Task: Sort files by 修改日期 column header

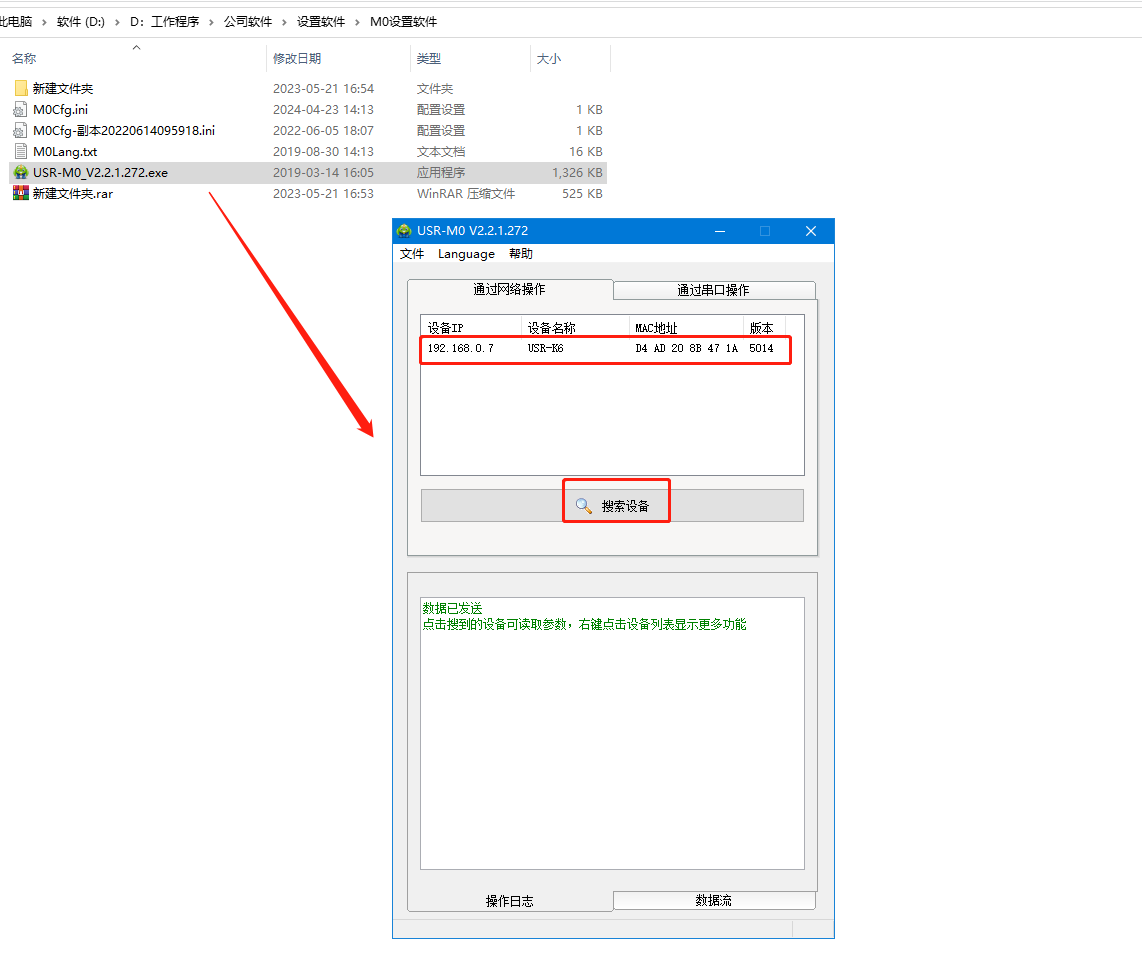Action: point(297,59)
